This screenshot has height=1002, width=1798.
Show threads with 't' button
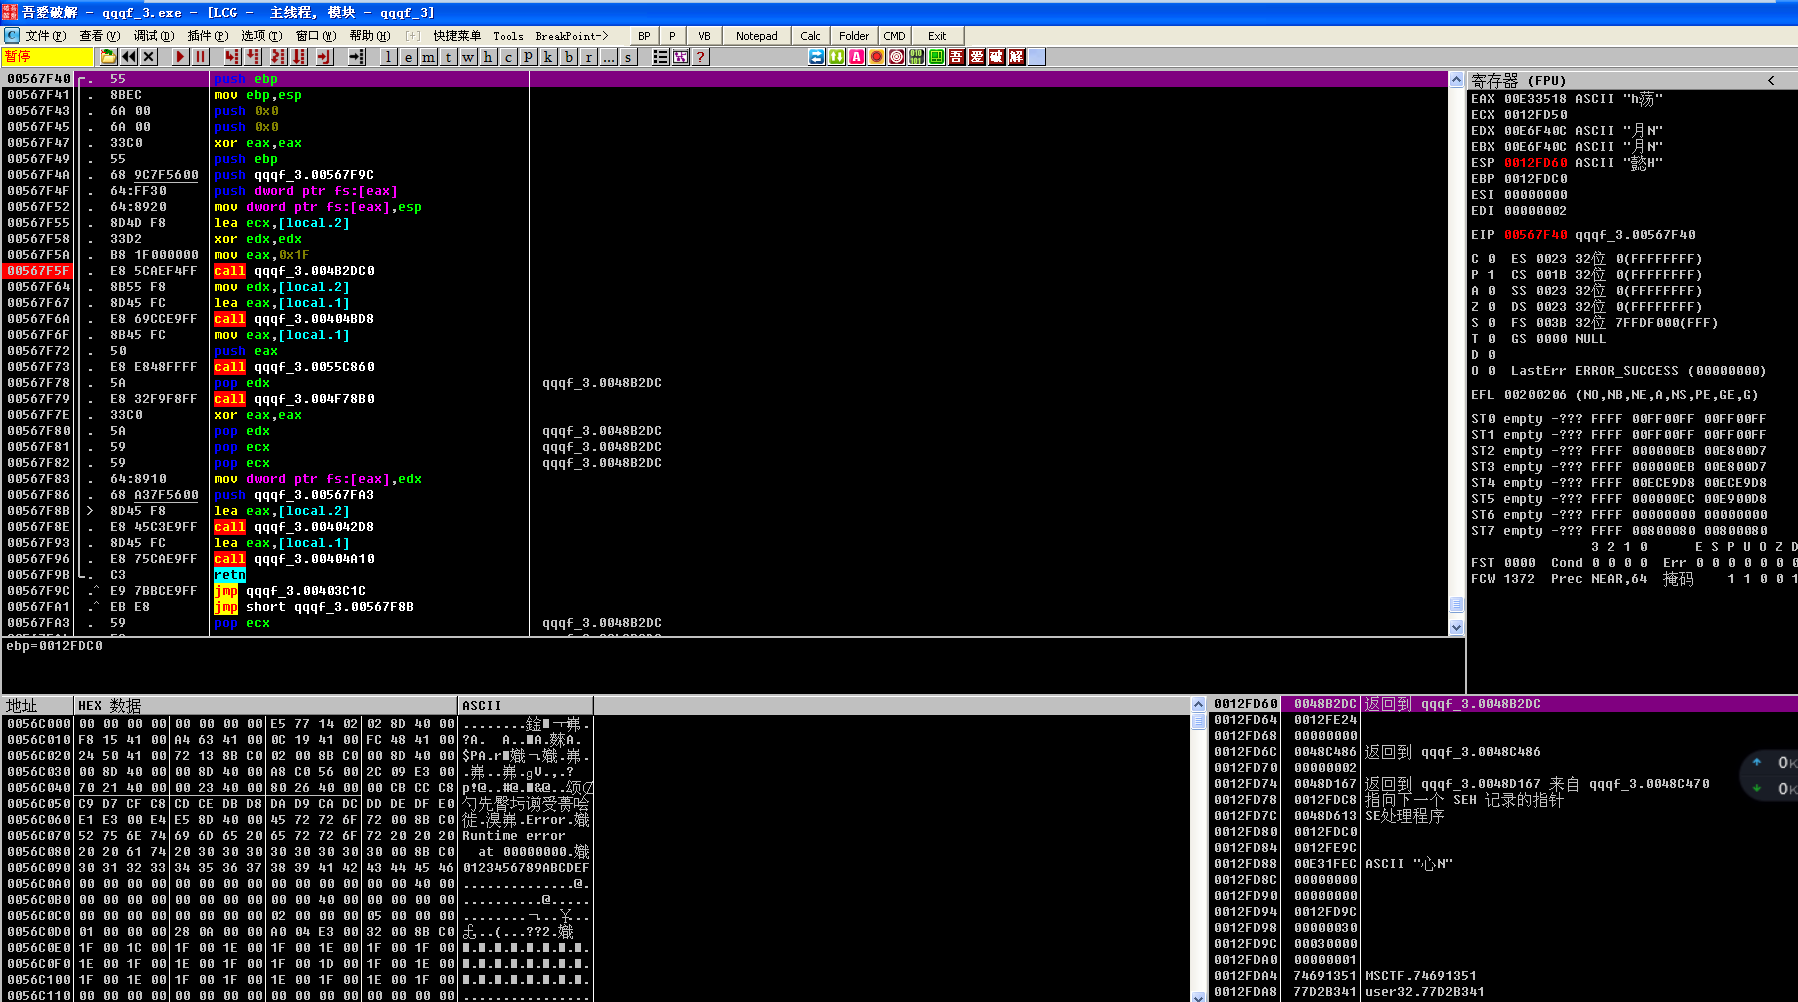(x=449, y=57)
